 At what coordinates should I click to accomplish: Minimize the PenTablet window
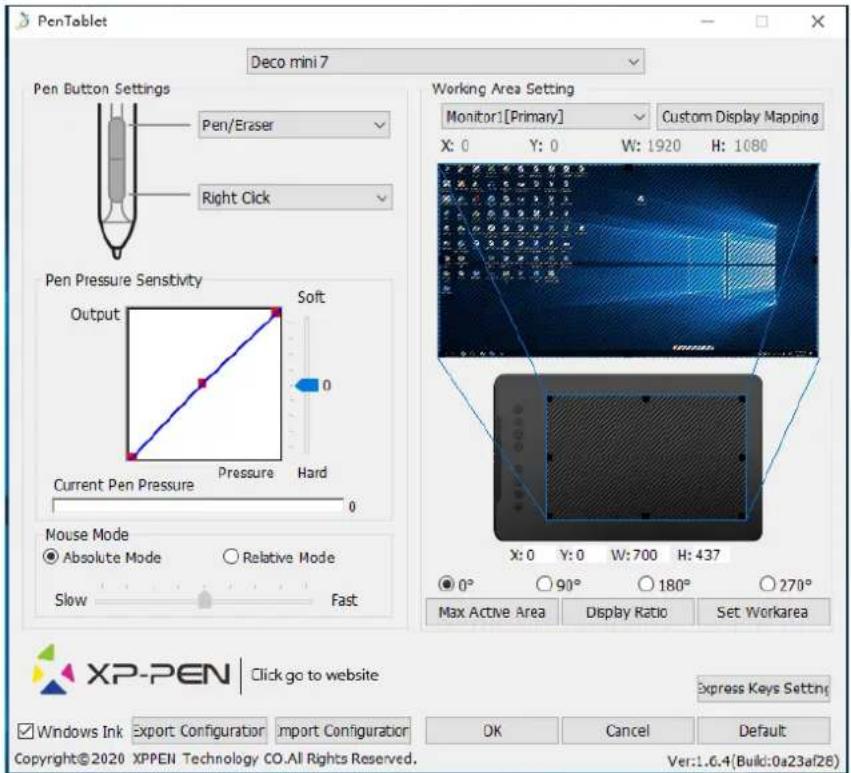pyautogui.click(x=707, y=22)
